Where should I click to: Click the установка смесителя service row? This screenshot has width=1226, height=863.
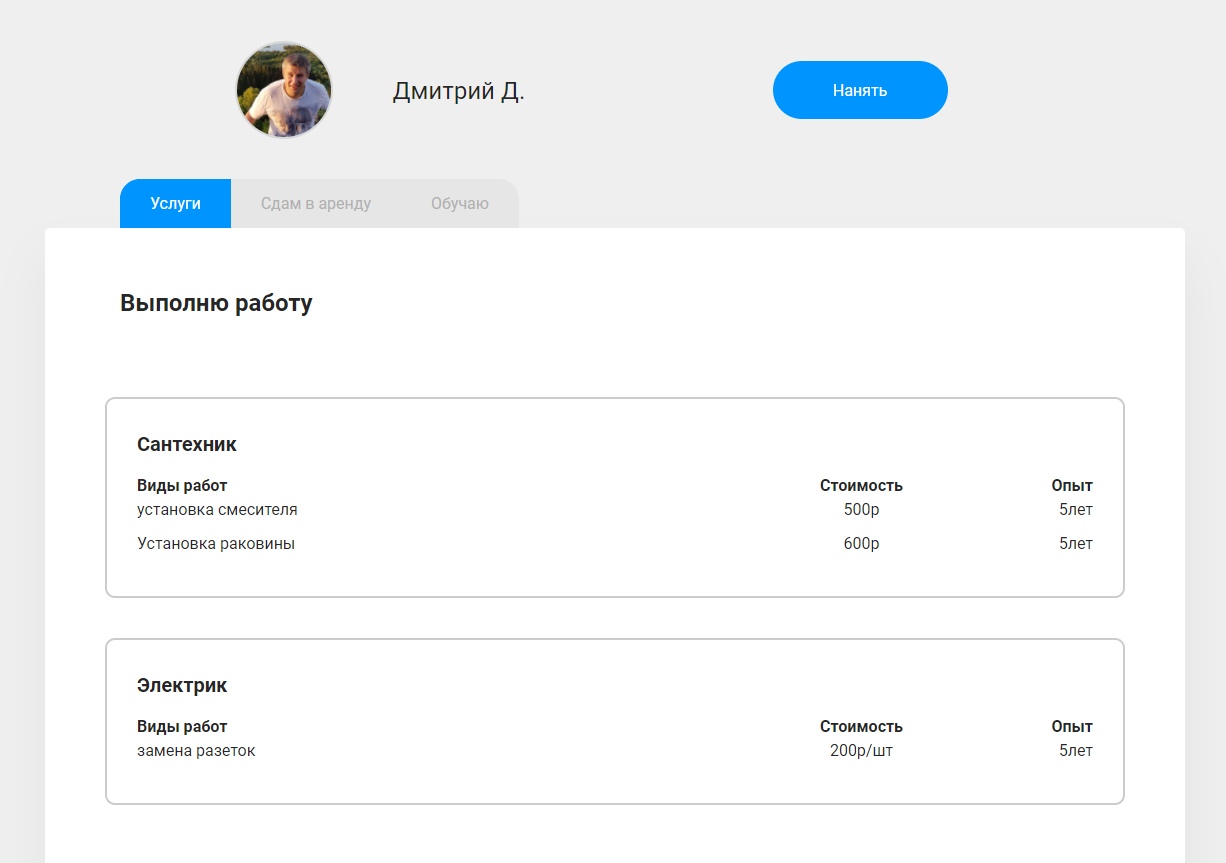(x=217, y=510)
